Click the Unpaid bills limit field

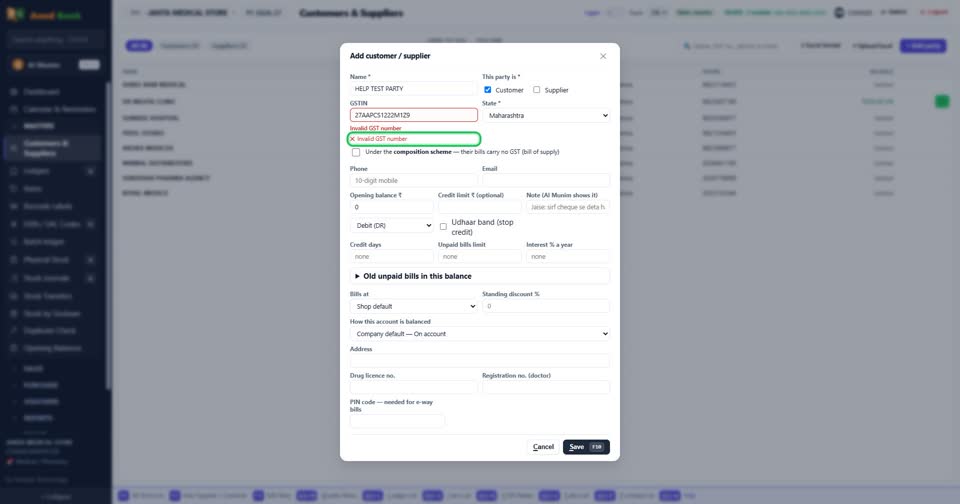tap(479, 257)
